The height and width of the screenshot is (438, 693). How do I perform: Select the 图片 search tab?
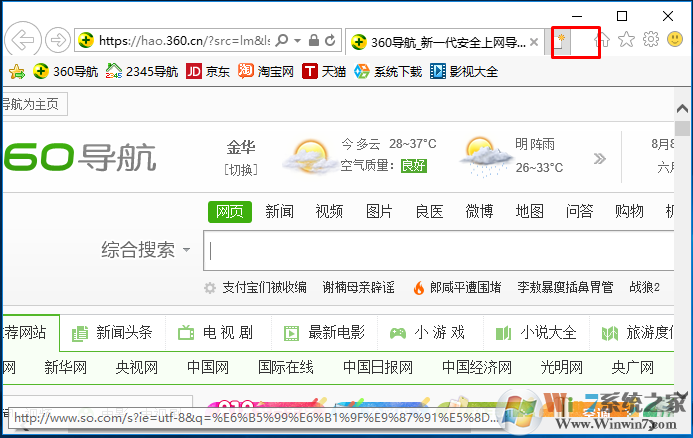379,212
